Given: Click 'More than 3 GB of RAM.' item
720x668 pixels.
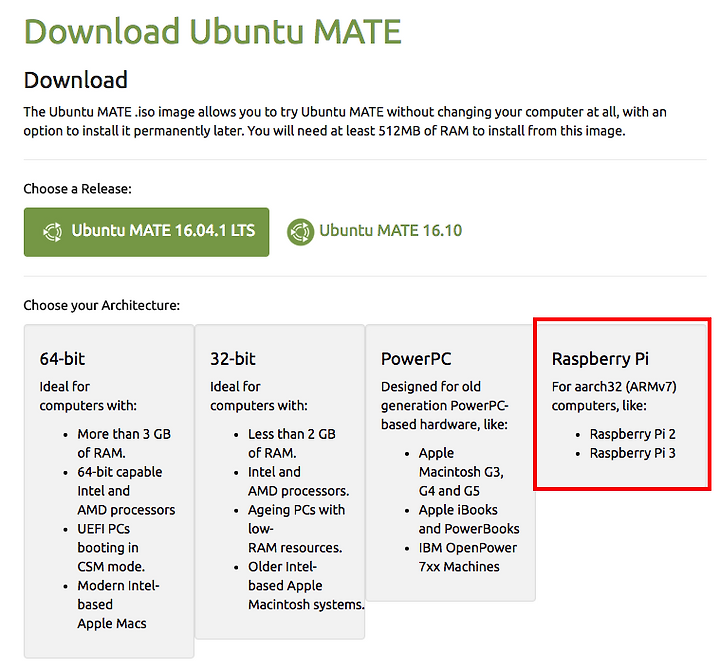Looking at the screenshot, I should [x=124, y=443].
